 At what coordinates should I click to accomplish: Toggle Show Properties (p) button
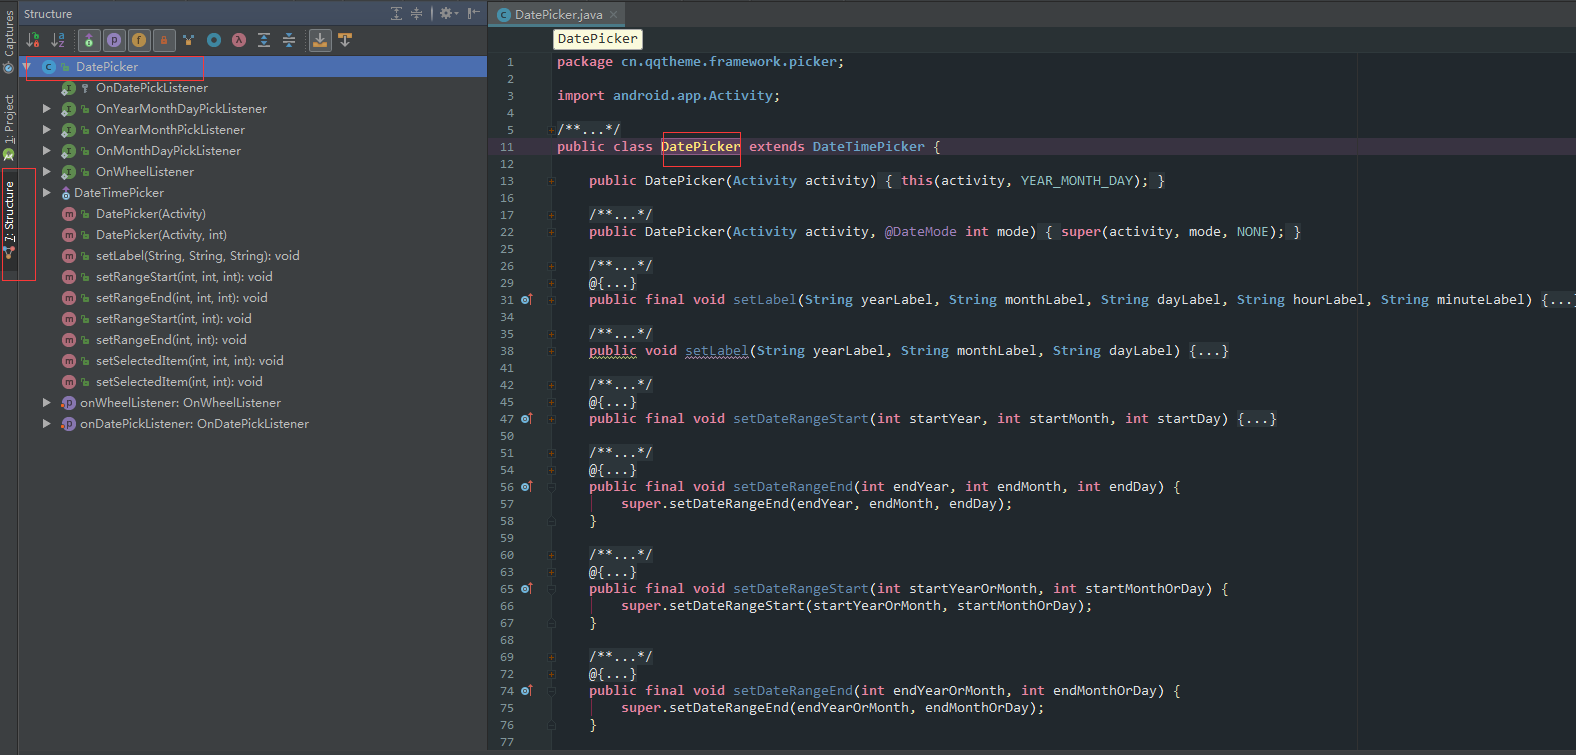[x=114, y=40]
